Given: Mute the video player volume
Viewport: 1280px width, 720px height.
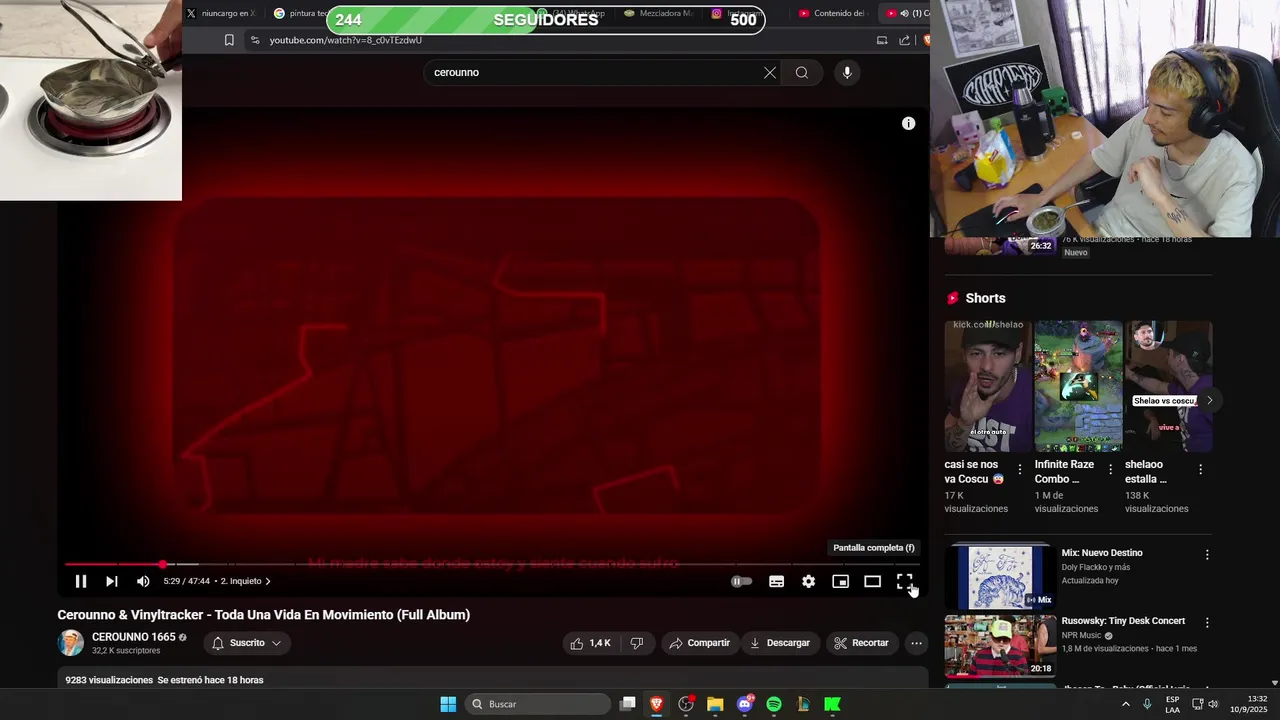Looking at the screenshot, I should 143,581.
